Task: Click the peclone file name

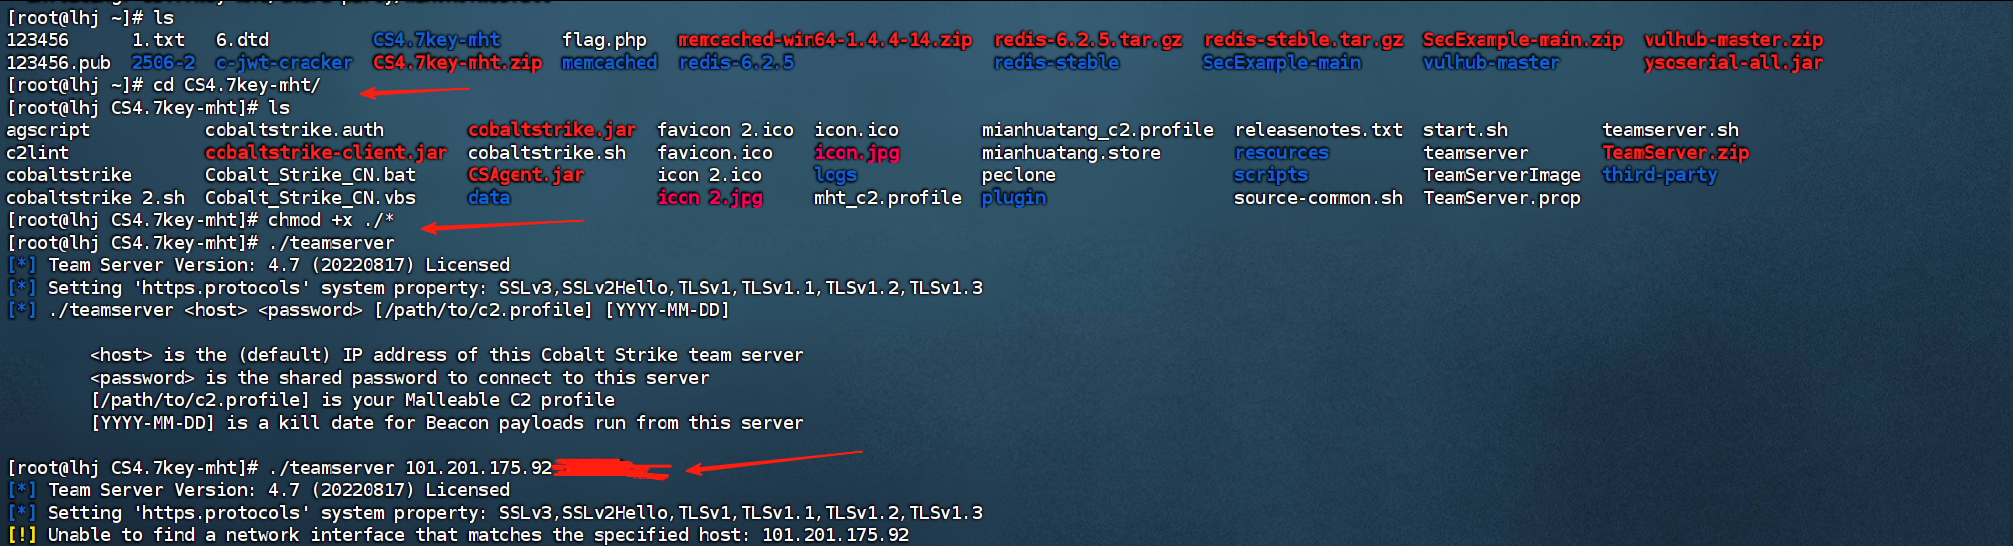Action: click(x=1019, y=175)
